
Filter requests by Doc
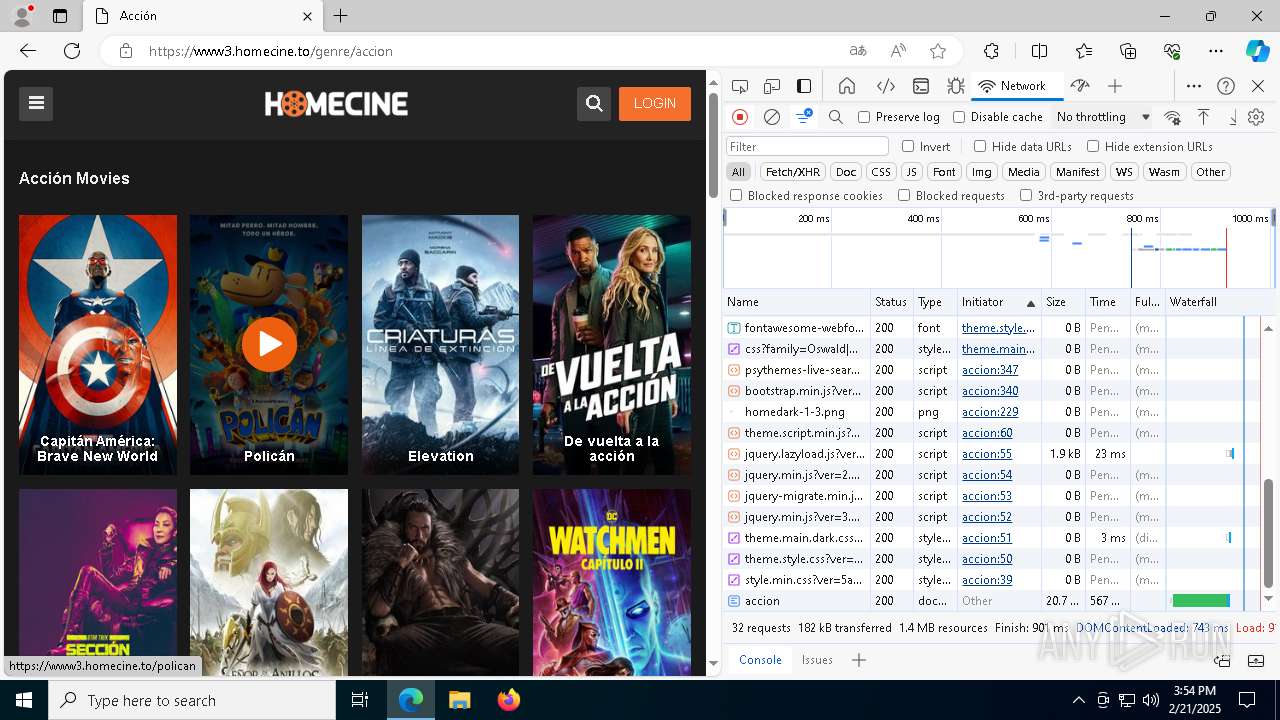[x=846, y=172]
